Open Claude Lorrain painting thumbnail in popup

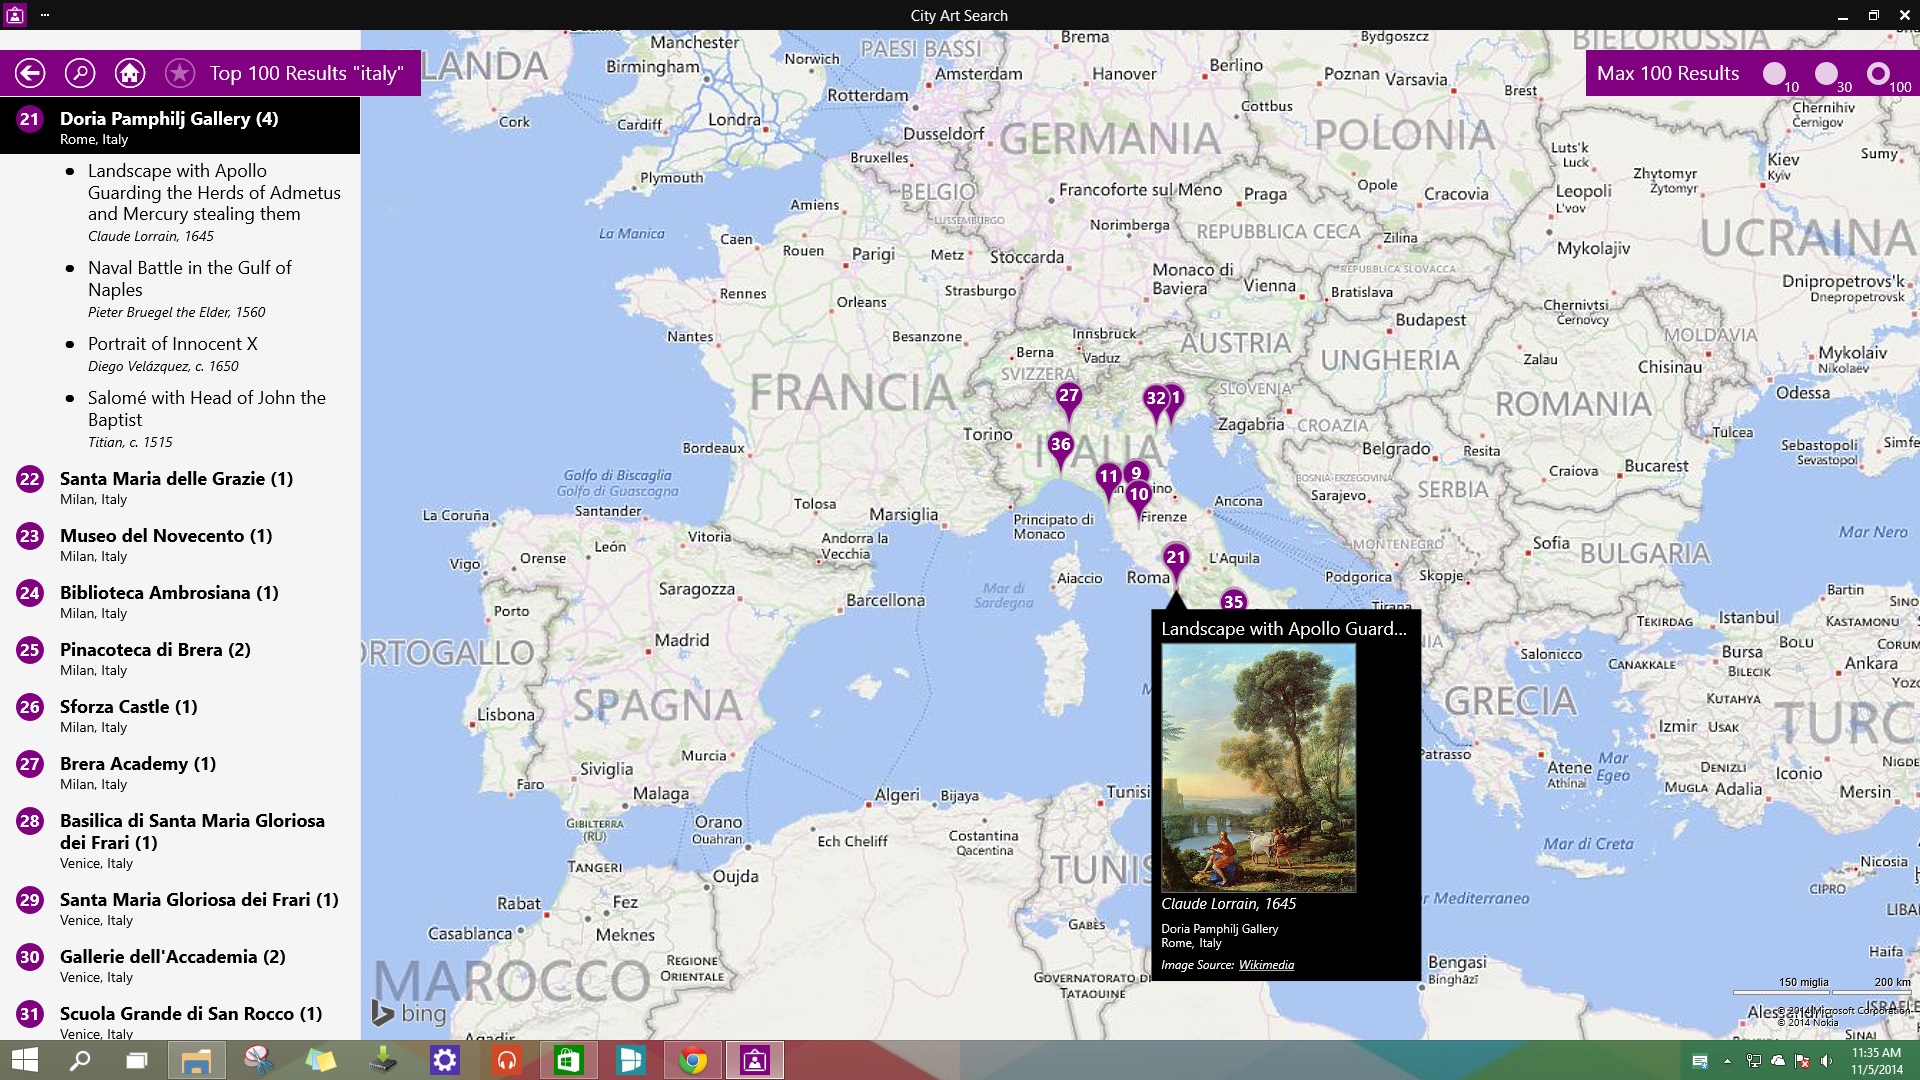[x=1258, y=768]
